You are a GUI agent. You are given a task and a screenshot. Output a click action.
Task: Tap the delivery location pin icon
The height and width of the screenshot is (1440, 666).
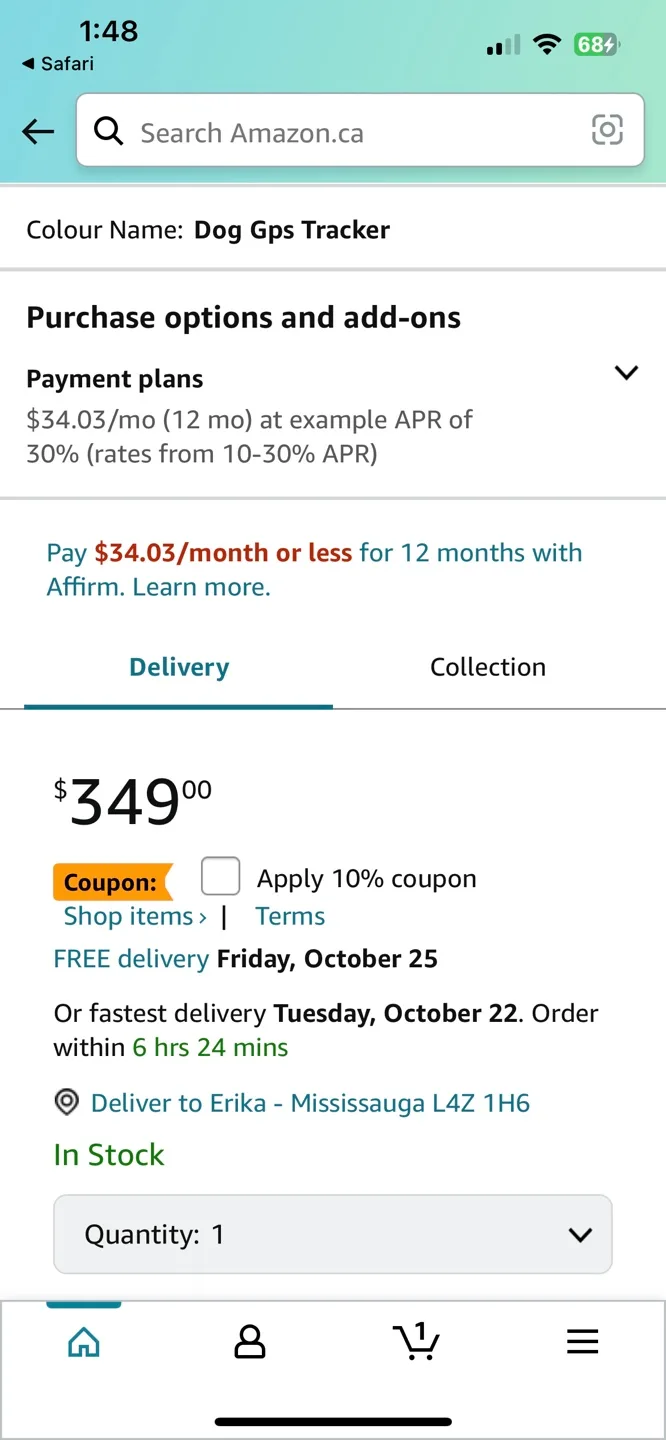pos(67,1103)
